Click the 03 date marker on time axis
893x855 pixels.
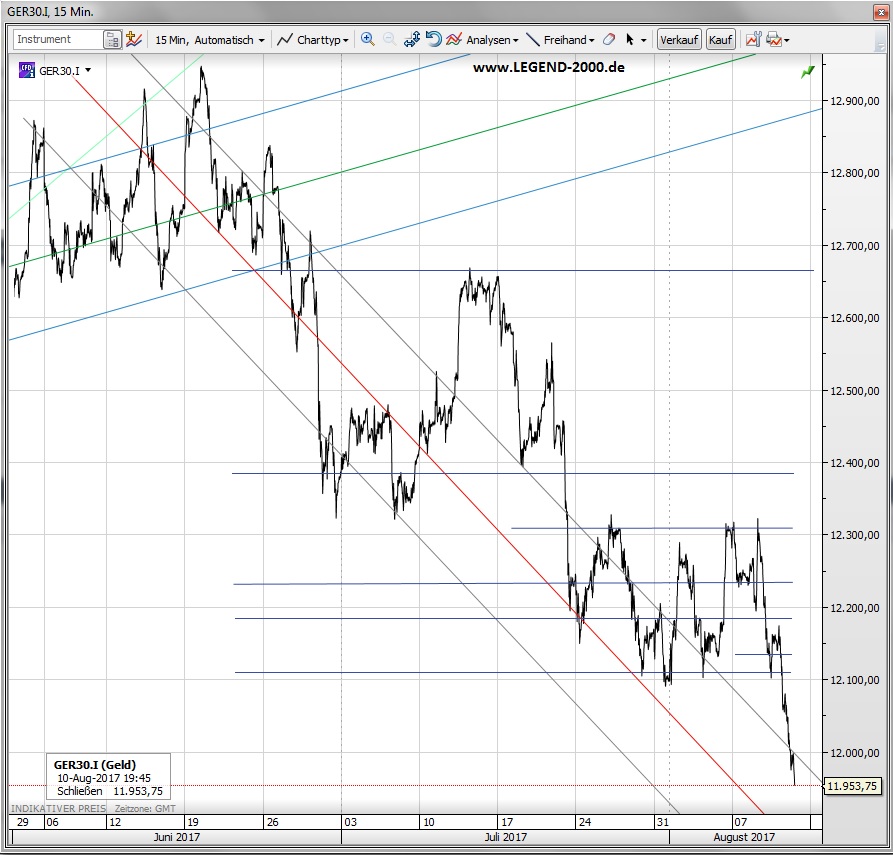350,822
